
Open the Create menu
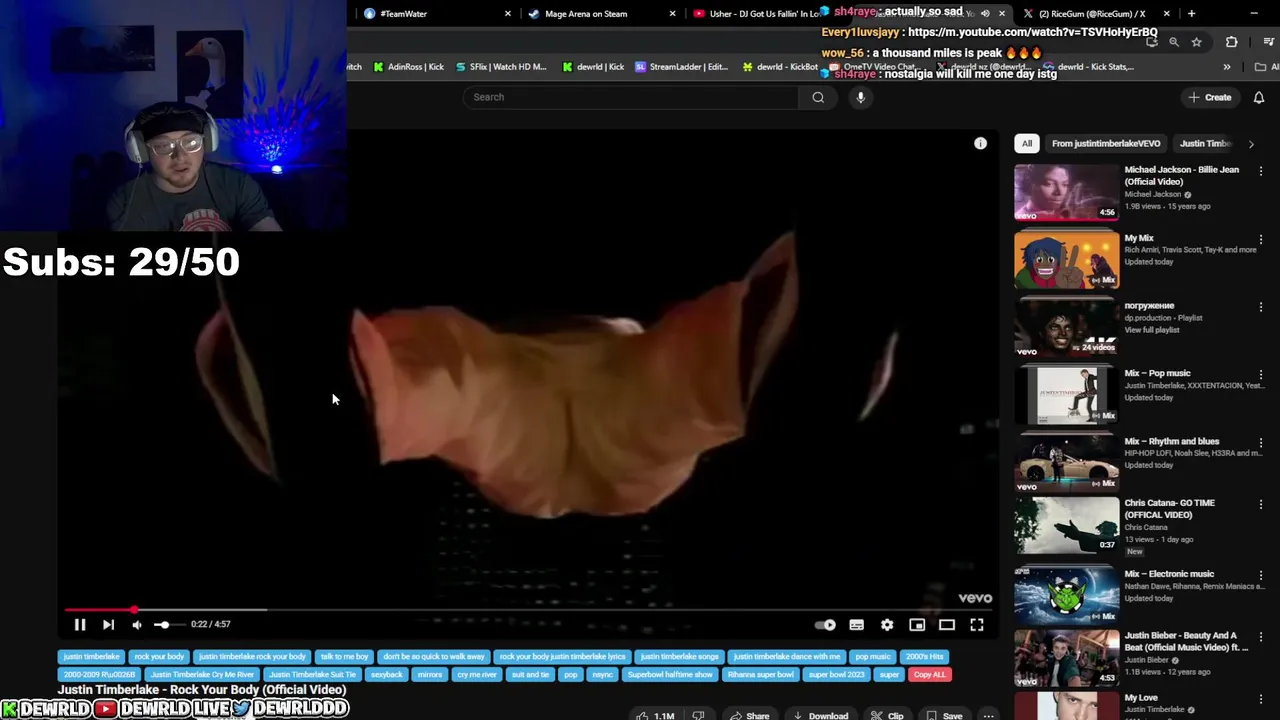tap(1210, 97)
